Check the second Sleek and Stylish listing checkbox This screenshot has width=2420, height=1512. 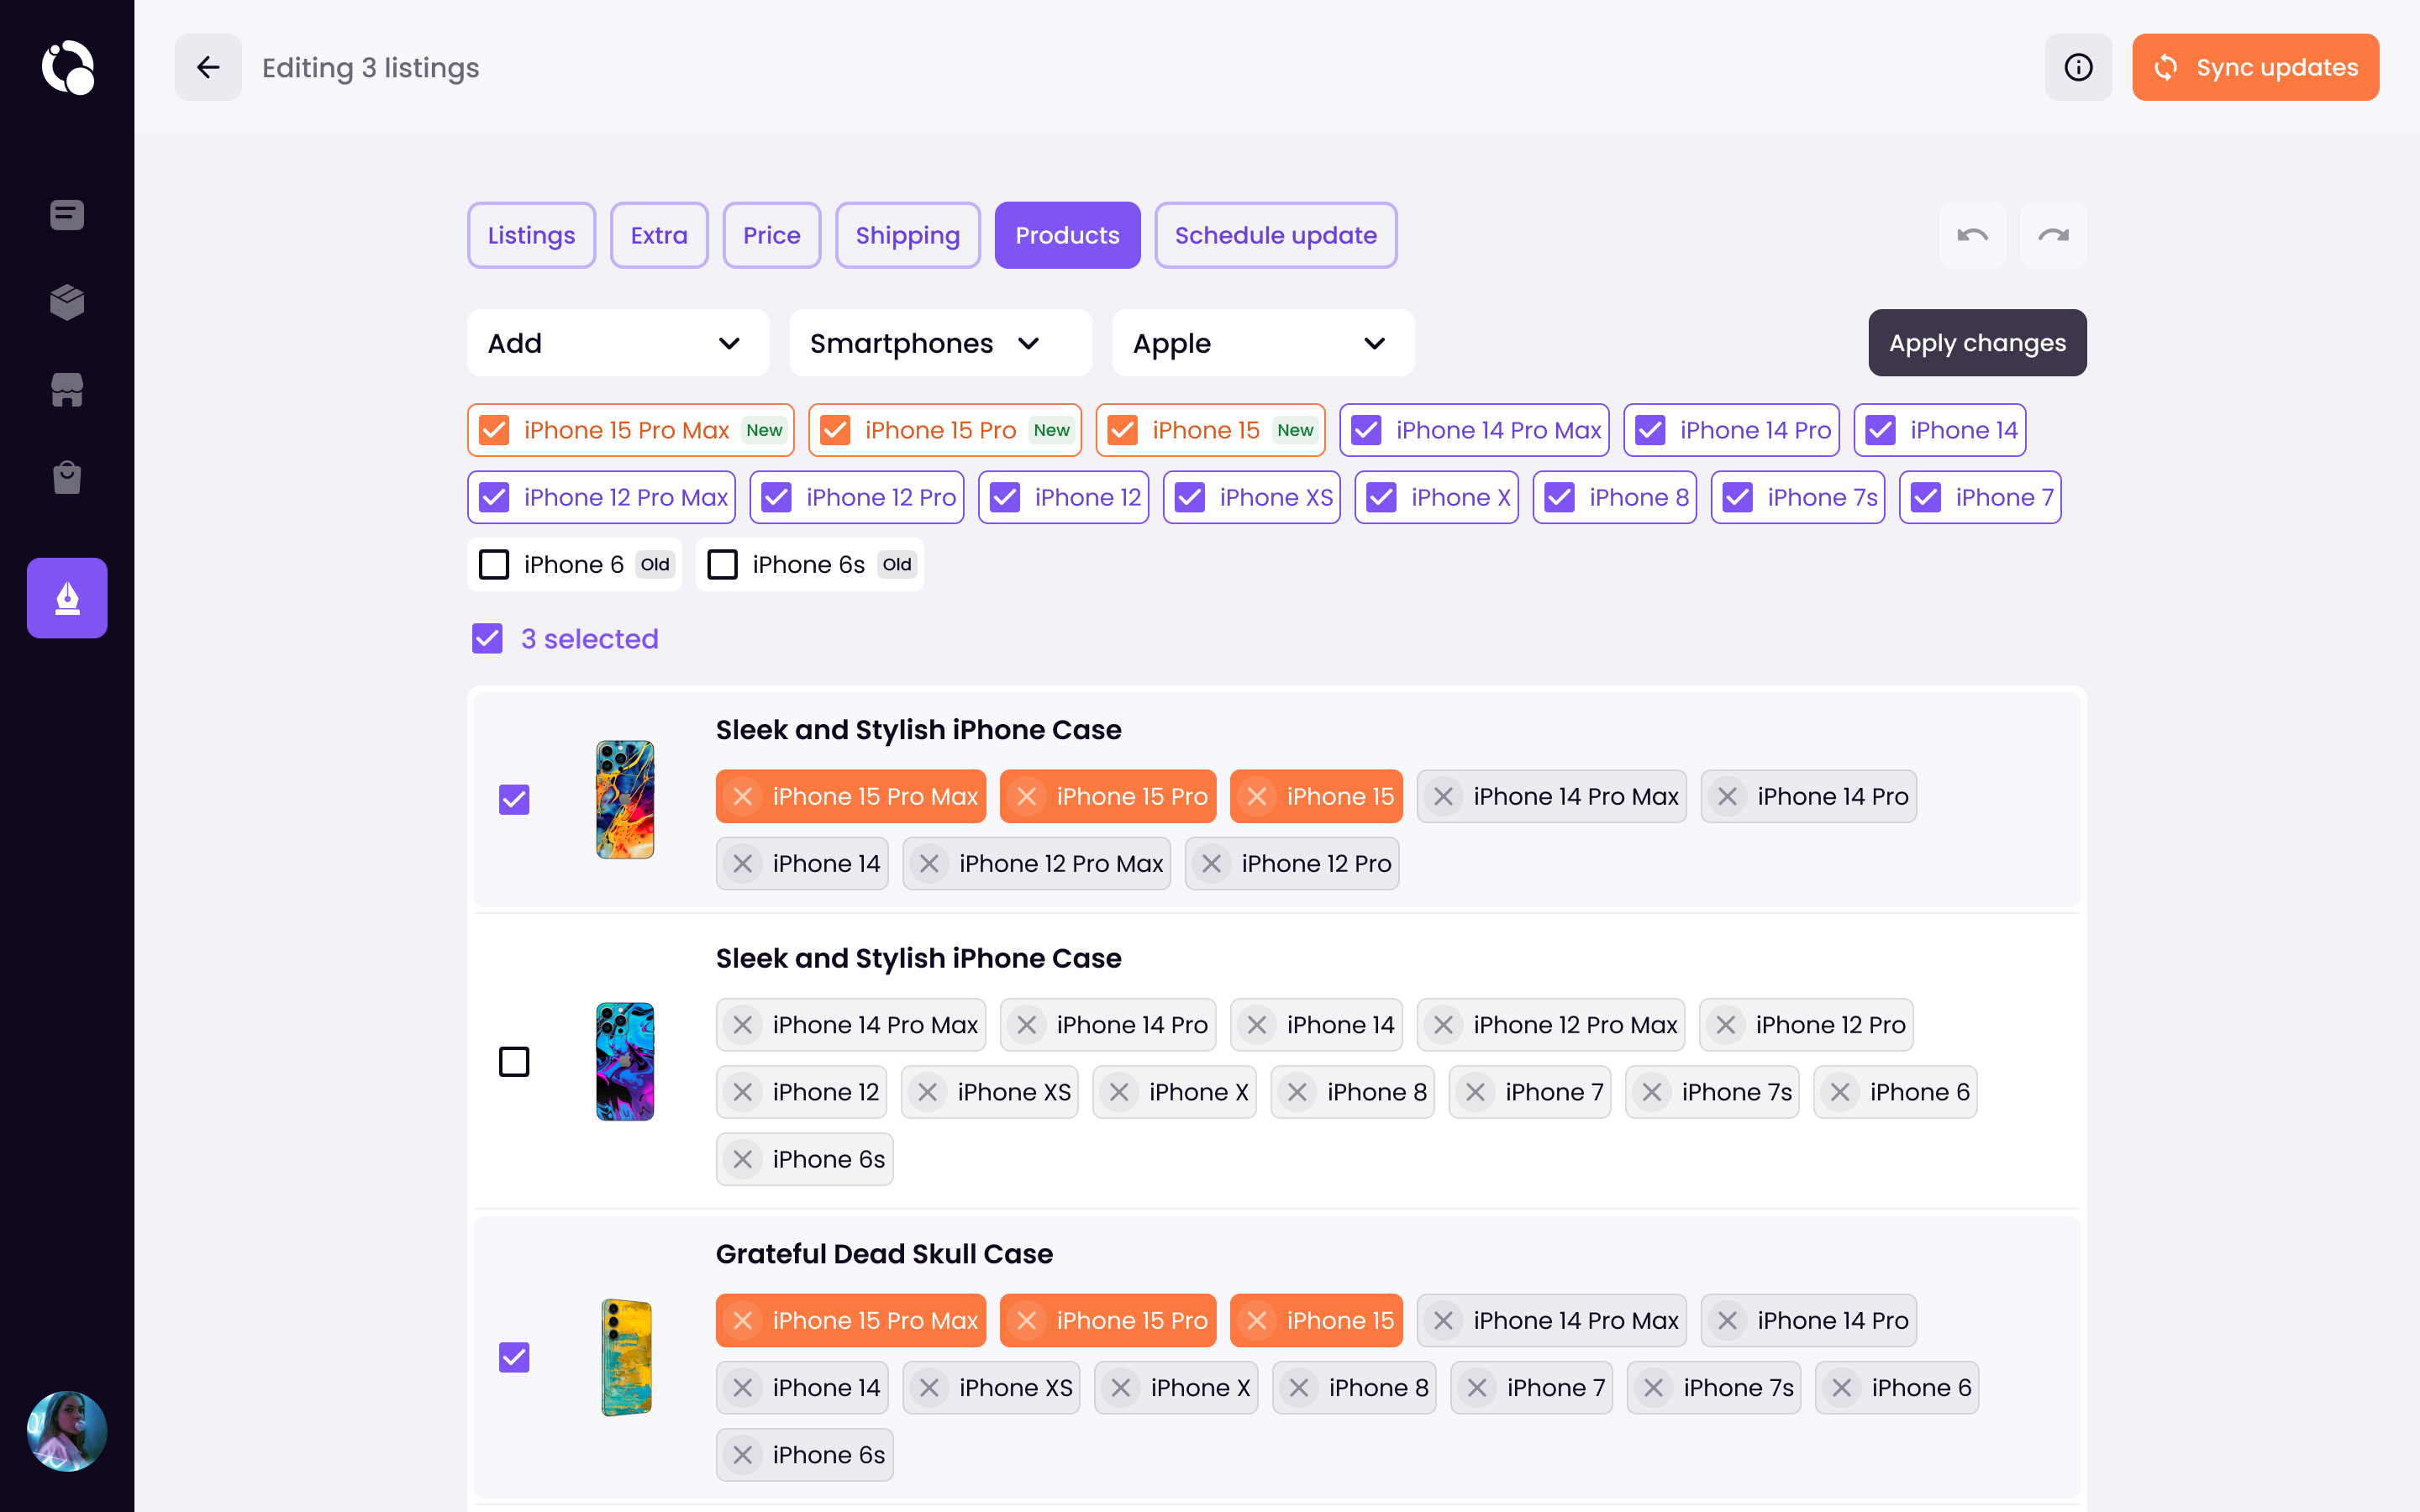point(514,1061)
